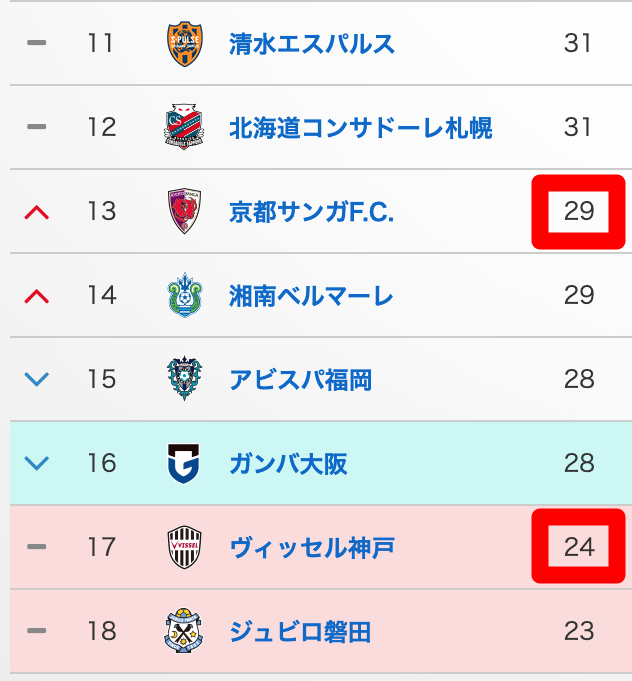
Task: Click the Hokkaido Consadole Sapporo crest
Action: coord(184,128)
